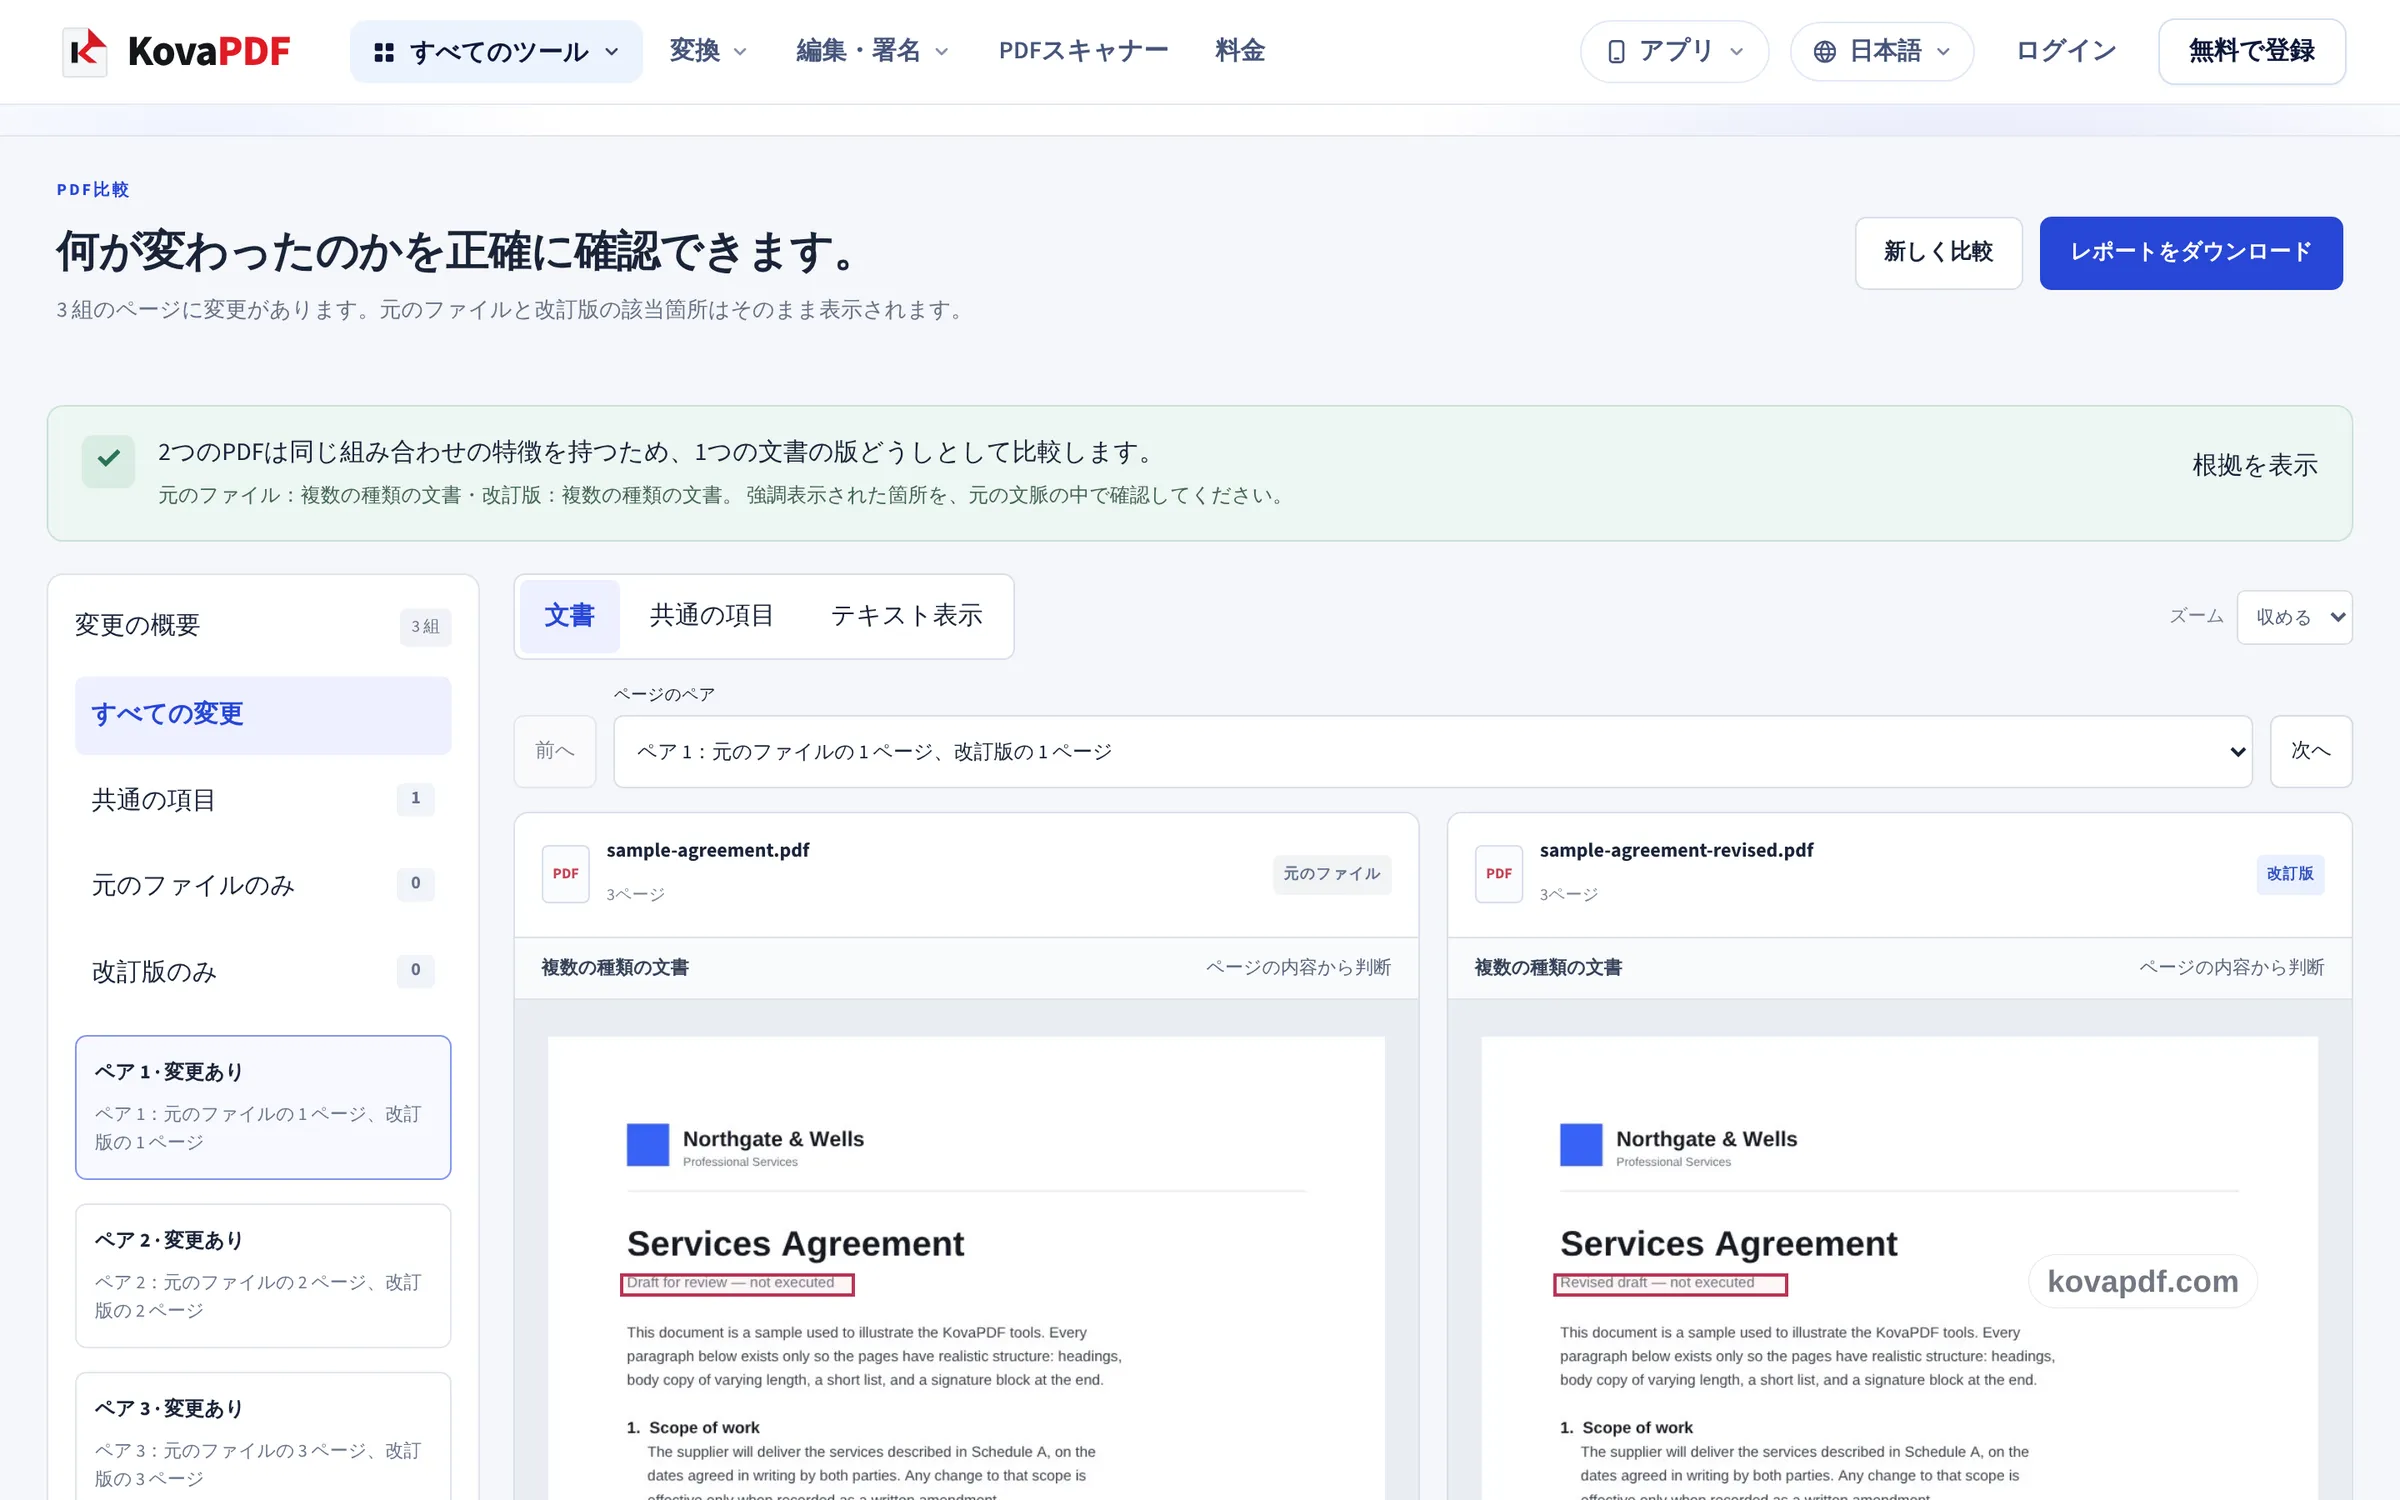Click the 無料で登録 button

(x=2252, y=51)
